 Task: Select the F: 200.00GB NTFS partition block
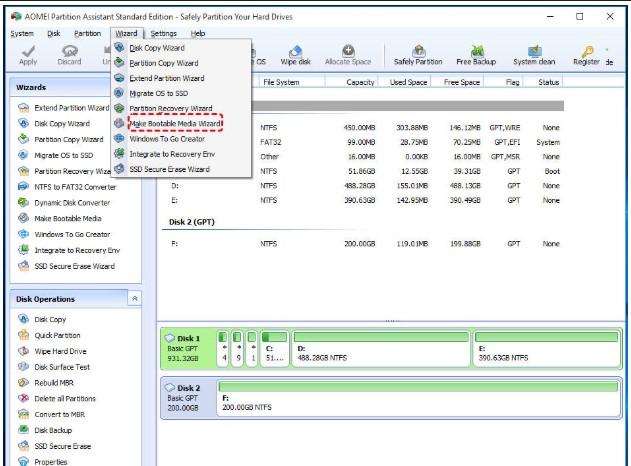[x=418, y=398]
